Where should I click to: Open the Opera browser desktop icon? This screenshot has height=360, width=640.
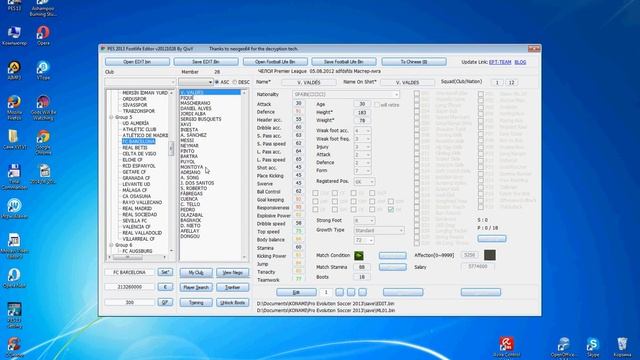pos(43,35)
